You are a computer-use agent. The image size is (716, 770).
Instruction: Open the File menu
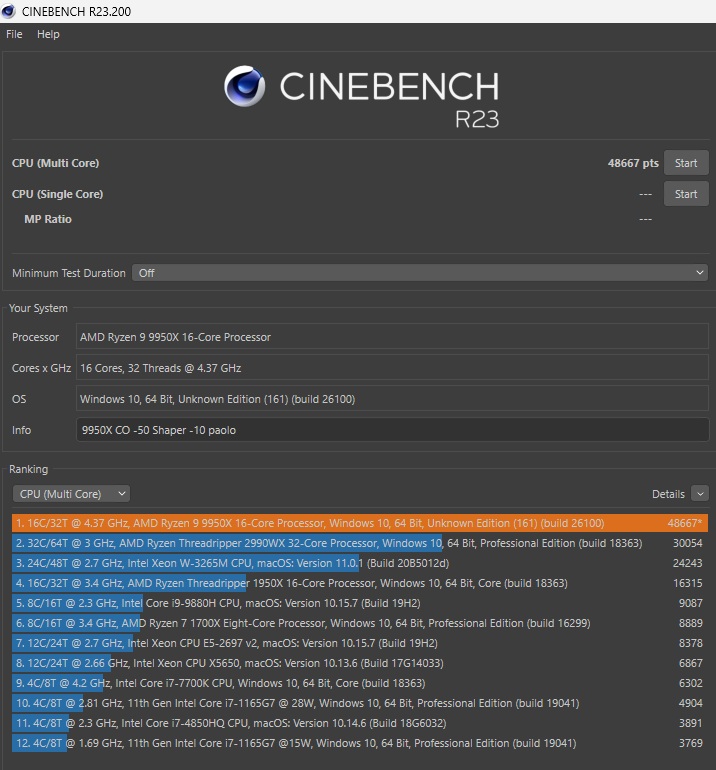click(14, 34)
